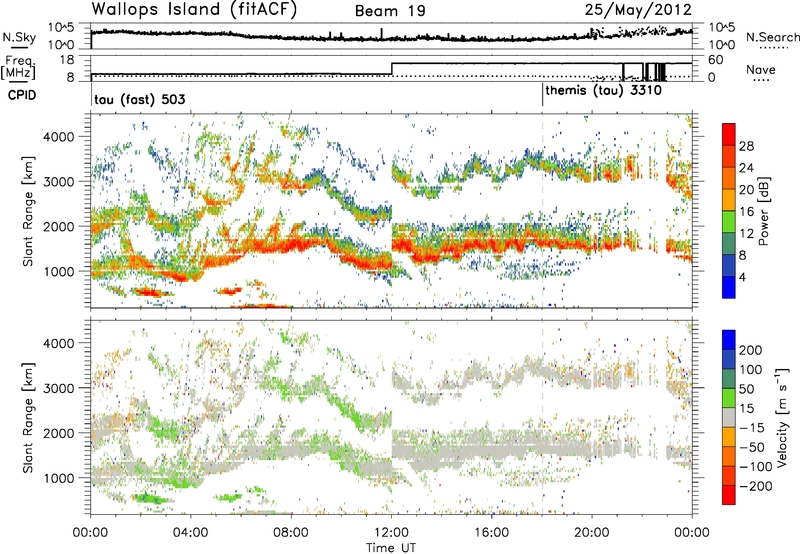The width and height of the screenshot is (800, 554).
Task: Click the "08:00" time tick label
Action: point(291,533)
